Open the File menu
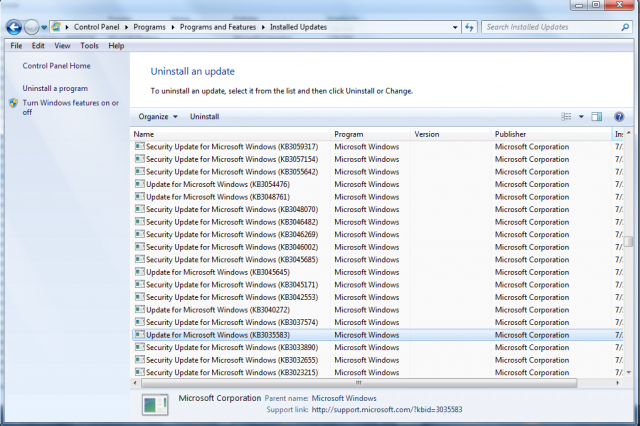 pyautogui.click(x=16, y=46)
